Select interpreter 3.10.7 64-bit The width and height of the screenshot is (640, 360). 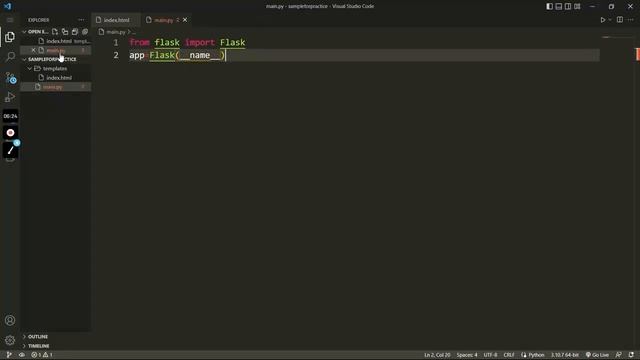[565, 355]
